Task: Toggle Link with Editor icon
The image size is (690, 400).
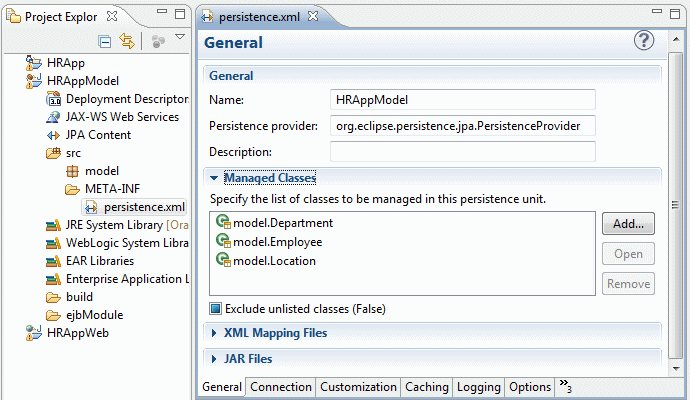Action: [127, 41]
